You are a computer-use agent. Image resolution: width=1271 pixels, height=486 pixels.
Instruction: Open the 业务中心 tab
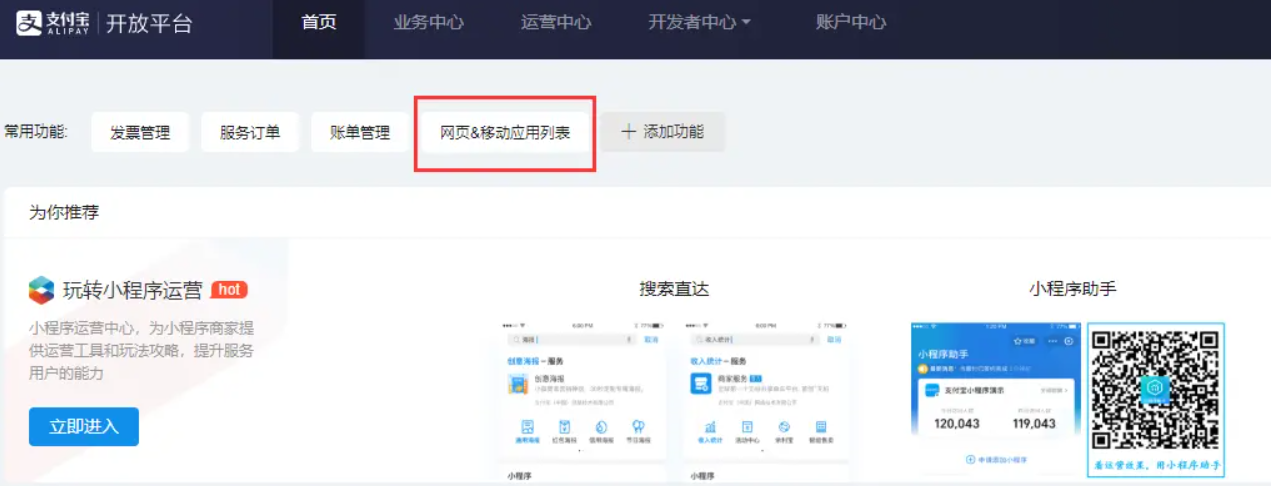429,22
